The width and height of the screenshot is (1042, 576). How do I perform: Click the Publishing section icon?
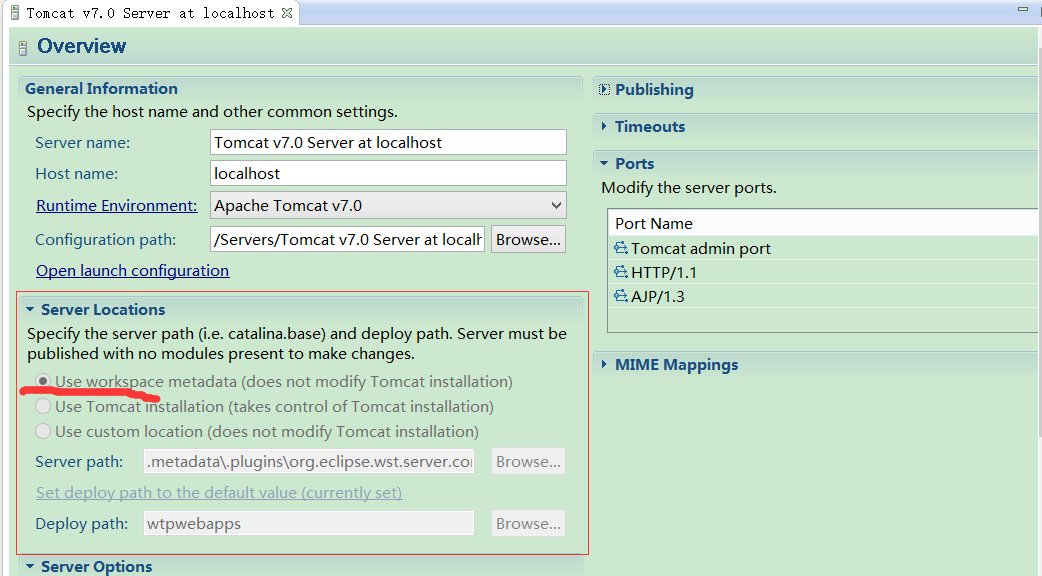tap(602, 89)
